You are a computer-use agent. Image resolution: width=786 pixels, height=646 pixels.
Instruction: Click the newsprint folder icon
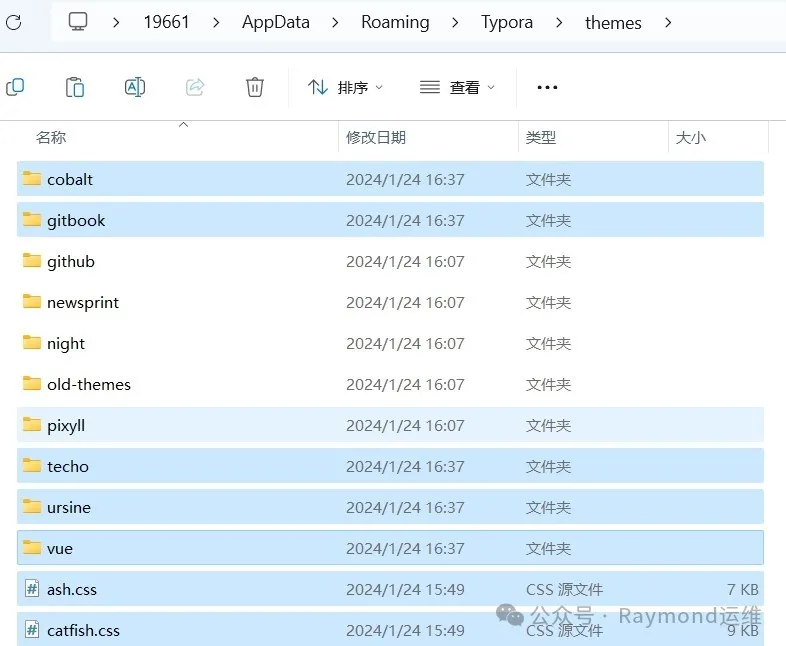tap(32, 302)
